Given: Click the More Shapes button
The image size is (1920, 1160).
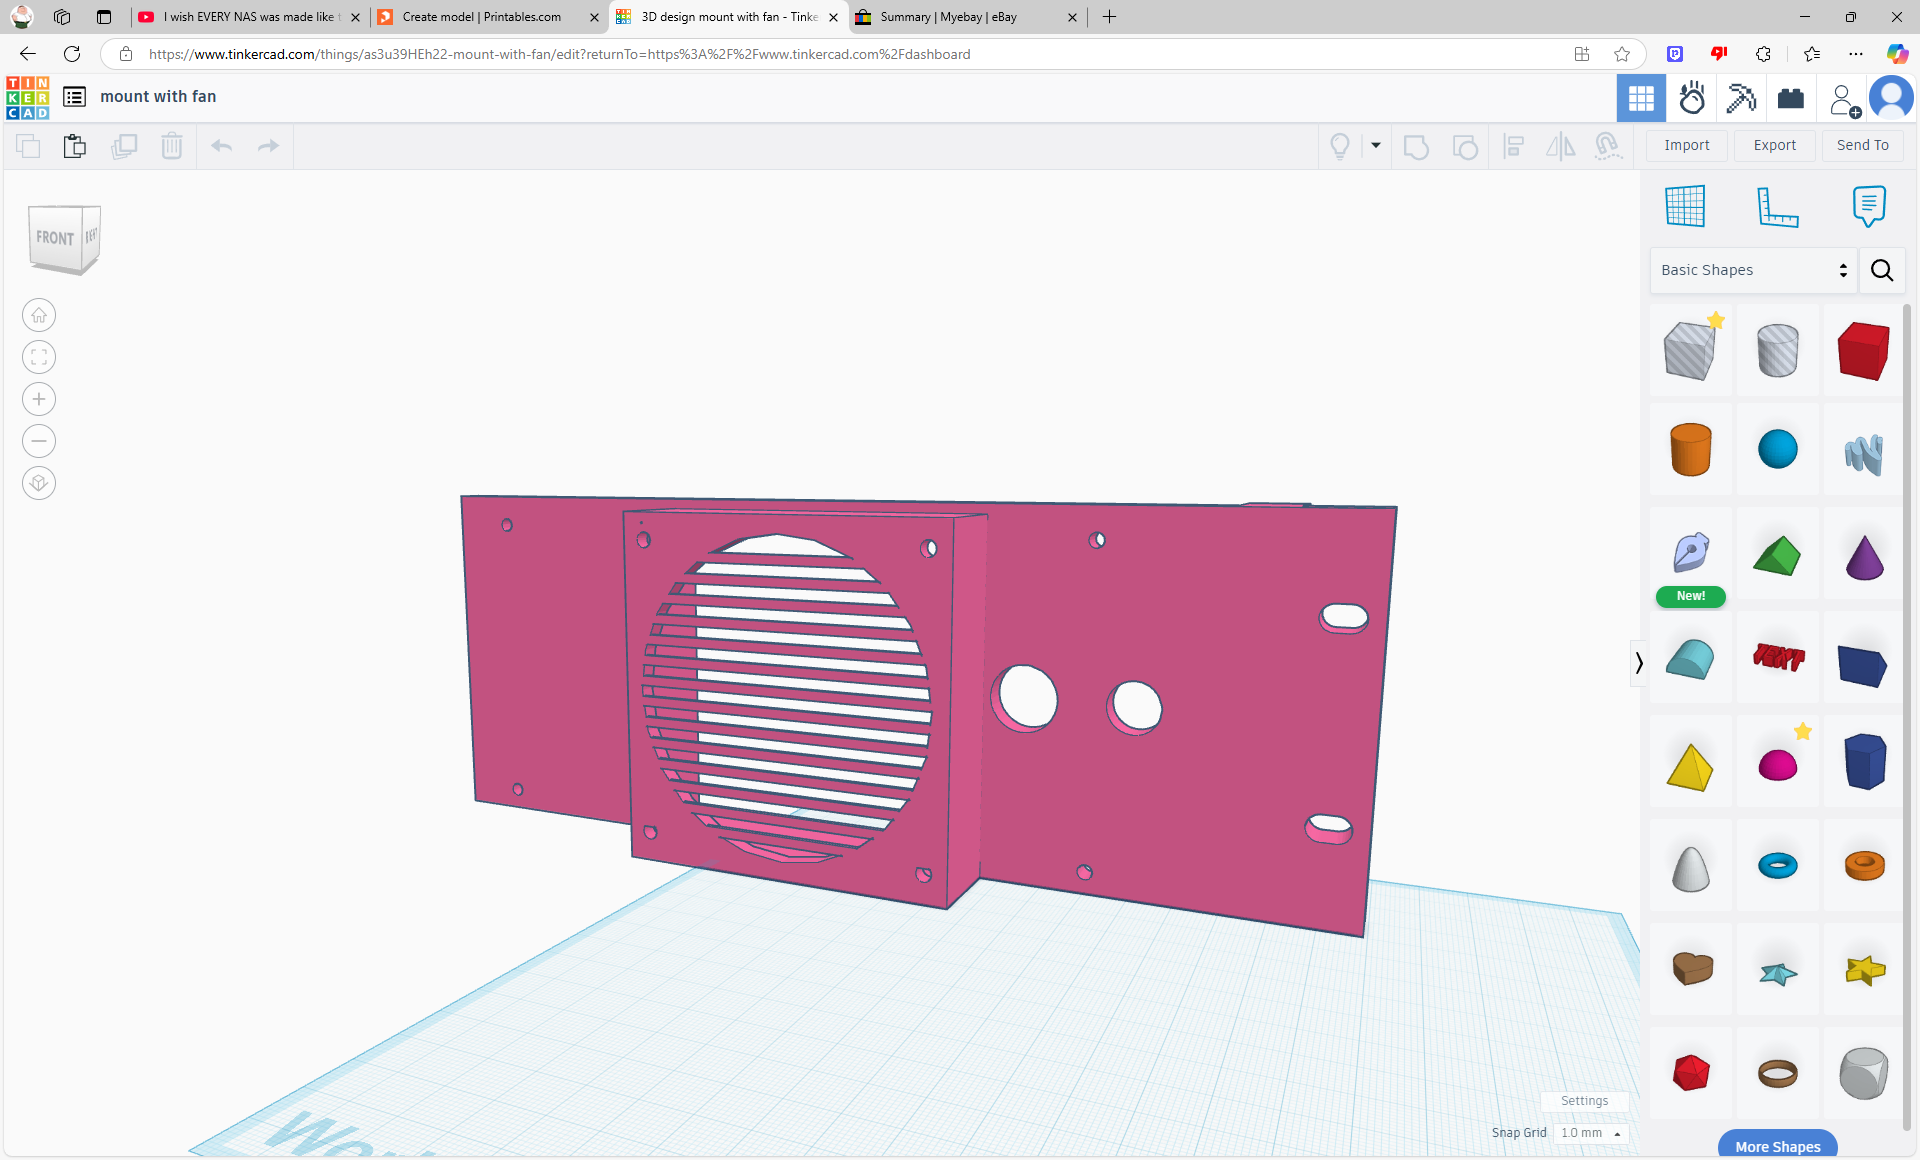Looking at the screenshot, I should (1778, 1146).
